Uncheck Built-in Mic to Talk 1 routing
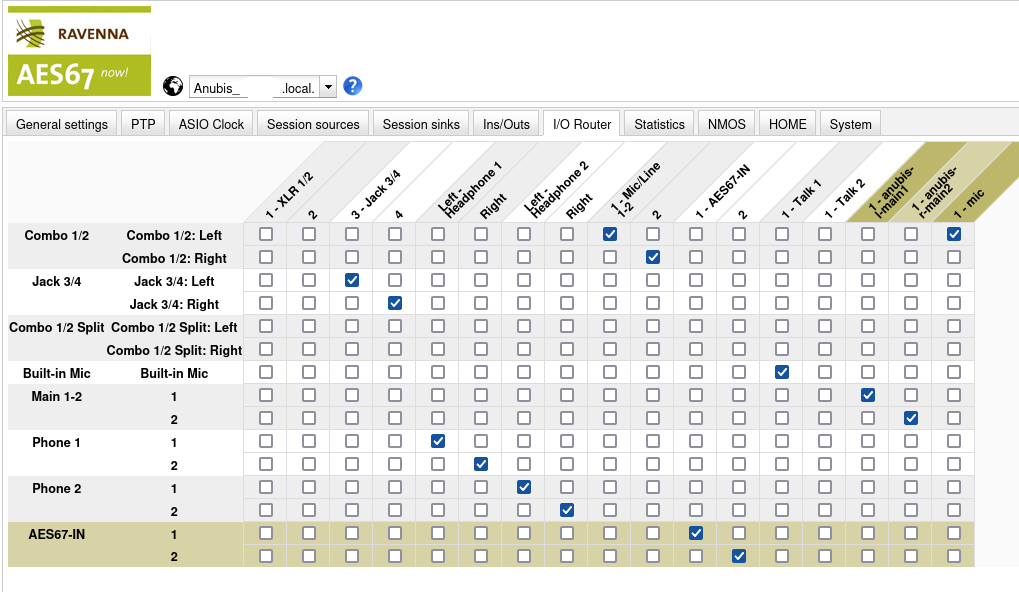The height and width of the screenshot is (592, 1019). (782, 372)
